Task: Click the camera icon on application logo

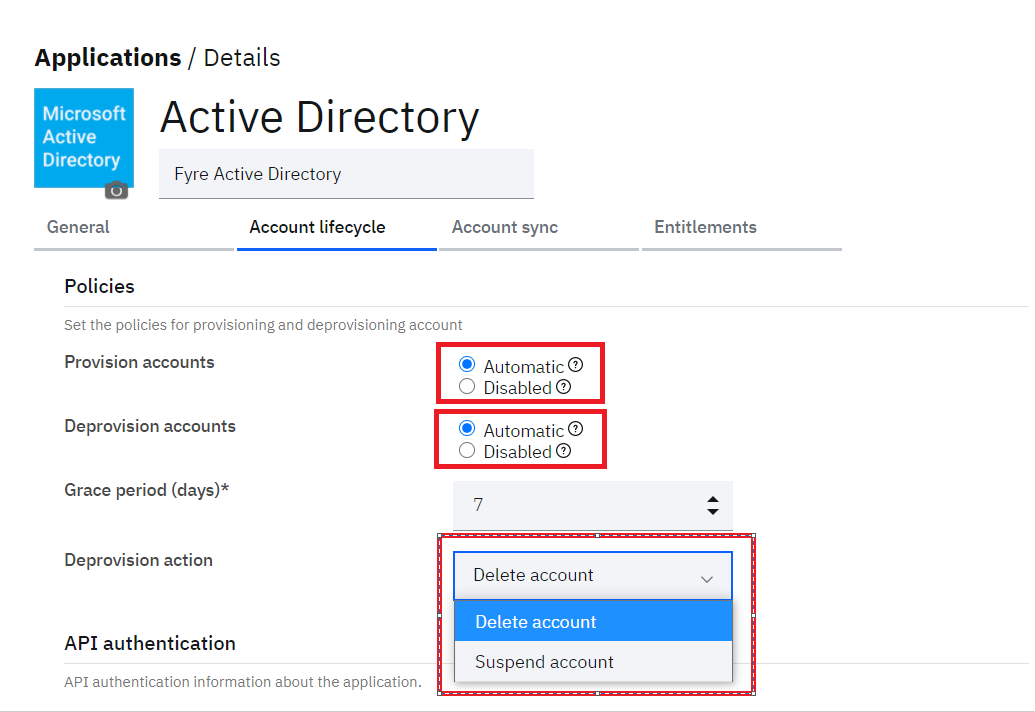Action: [116, 190]
